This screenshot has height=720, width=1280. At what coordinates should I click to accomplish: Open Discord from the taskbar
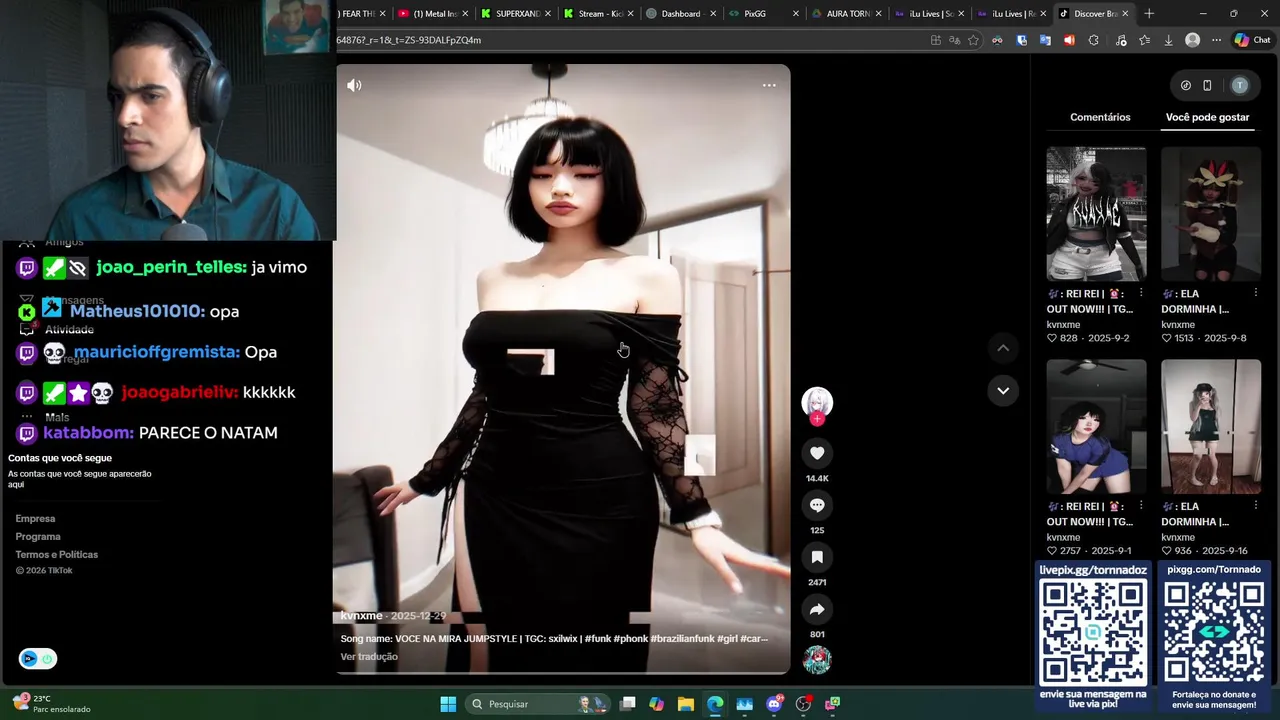tap(774, 704)
